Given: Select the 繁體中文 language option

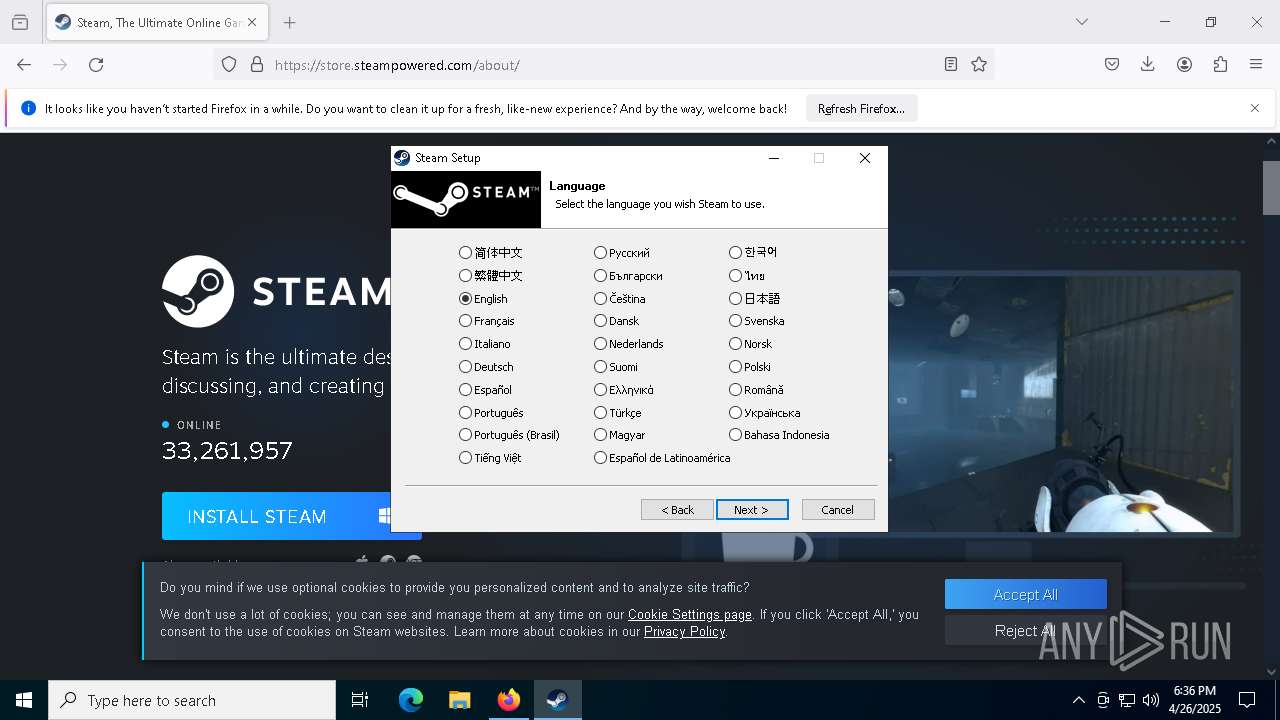Looking at the screenshot, I should [x=491, y=276].
